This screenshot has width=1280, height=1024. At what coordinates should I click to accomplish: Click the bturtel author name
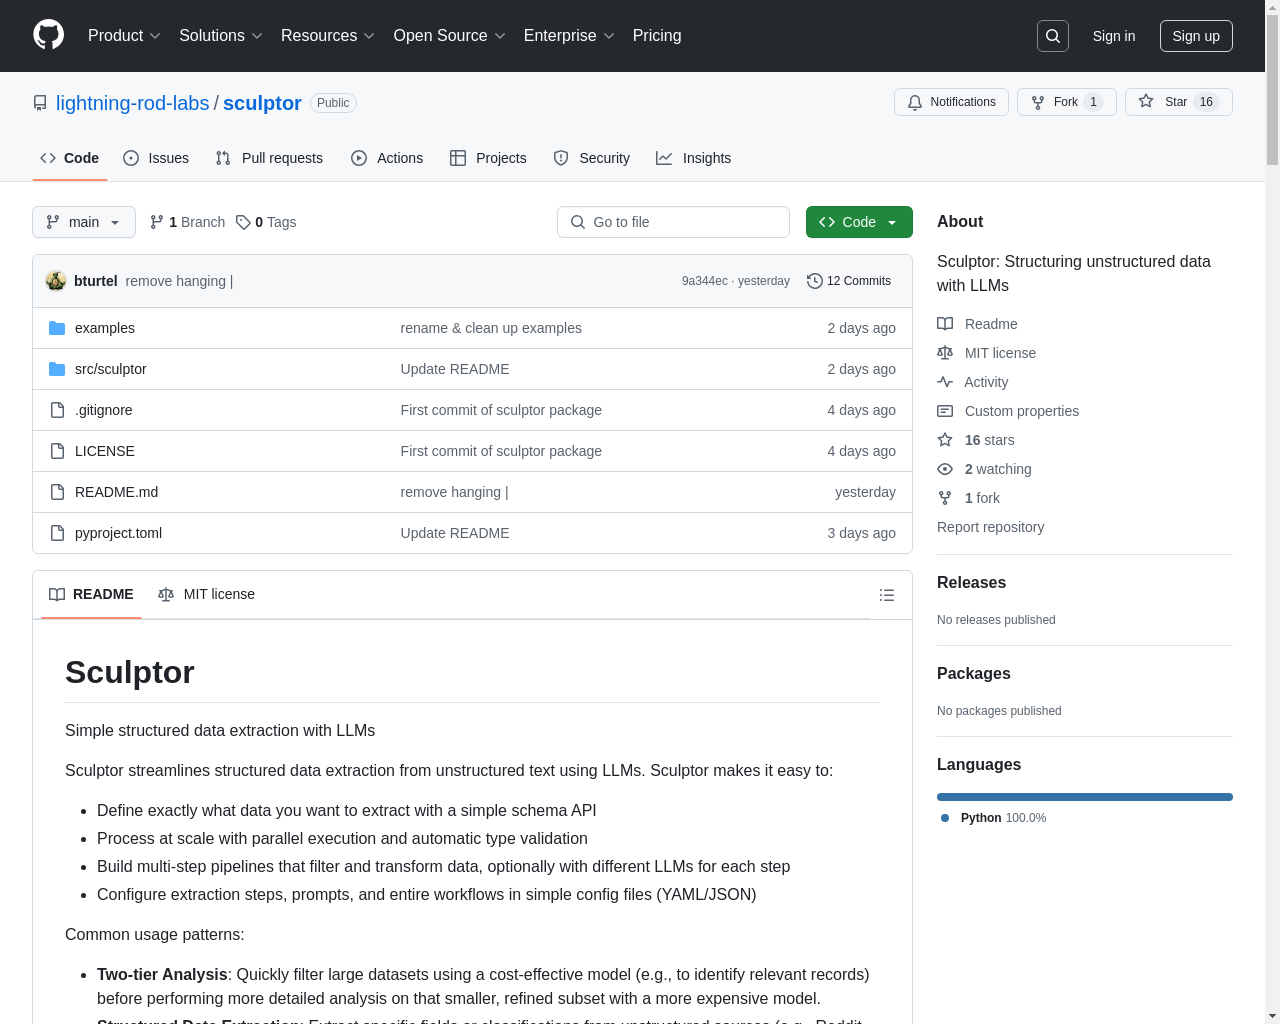(x=96, y=281)
